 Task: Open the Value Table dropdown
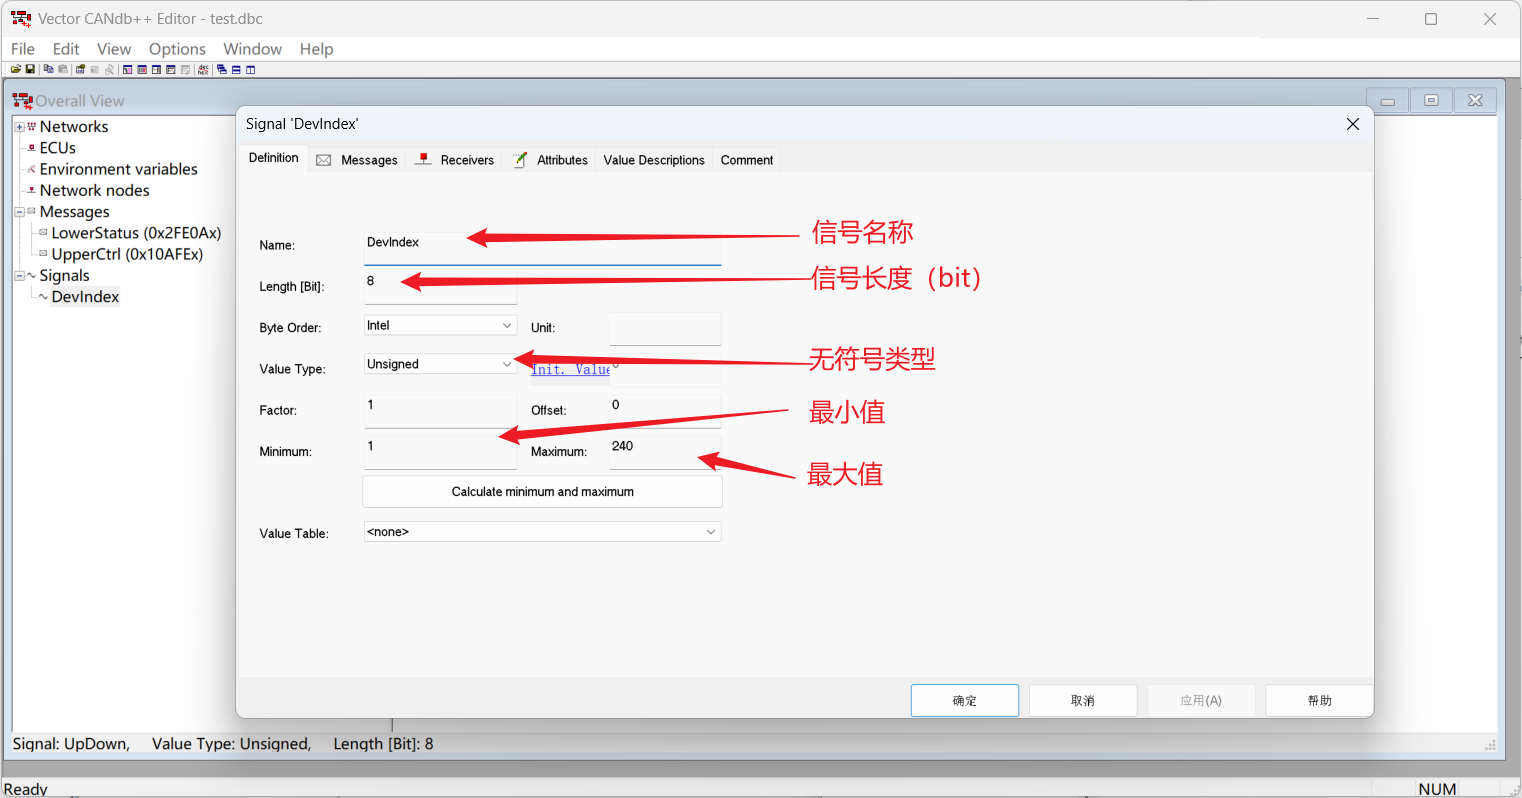710,532
